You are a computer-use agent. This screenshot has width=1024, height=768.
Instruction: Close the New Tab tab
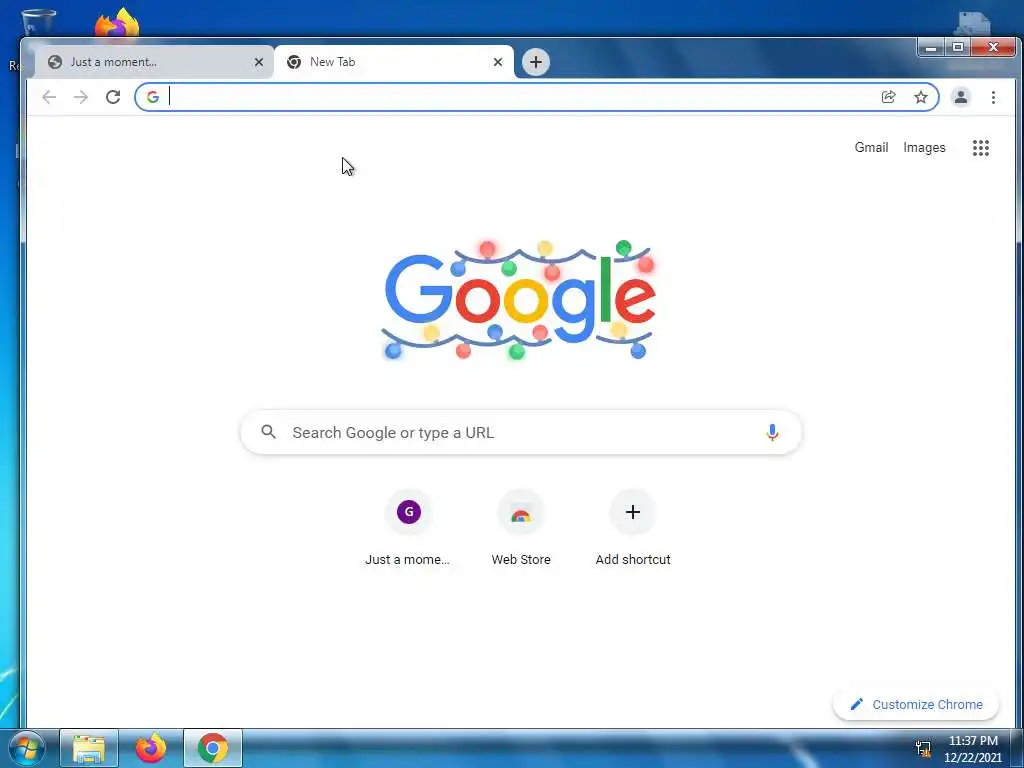click(x=498, y=62)
